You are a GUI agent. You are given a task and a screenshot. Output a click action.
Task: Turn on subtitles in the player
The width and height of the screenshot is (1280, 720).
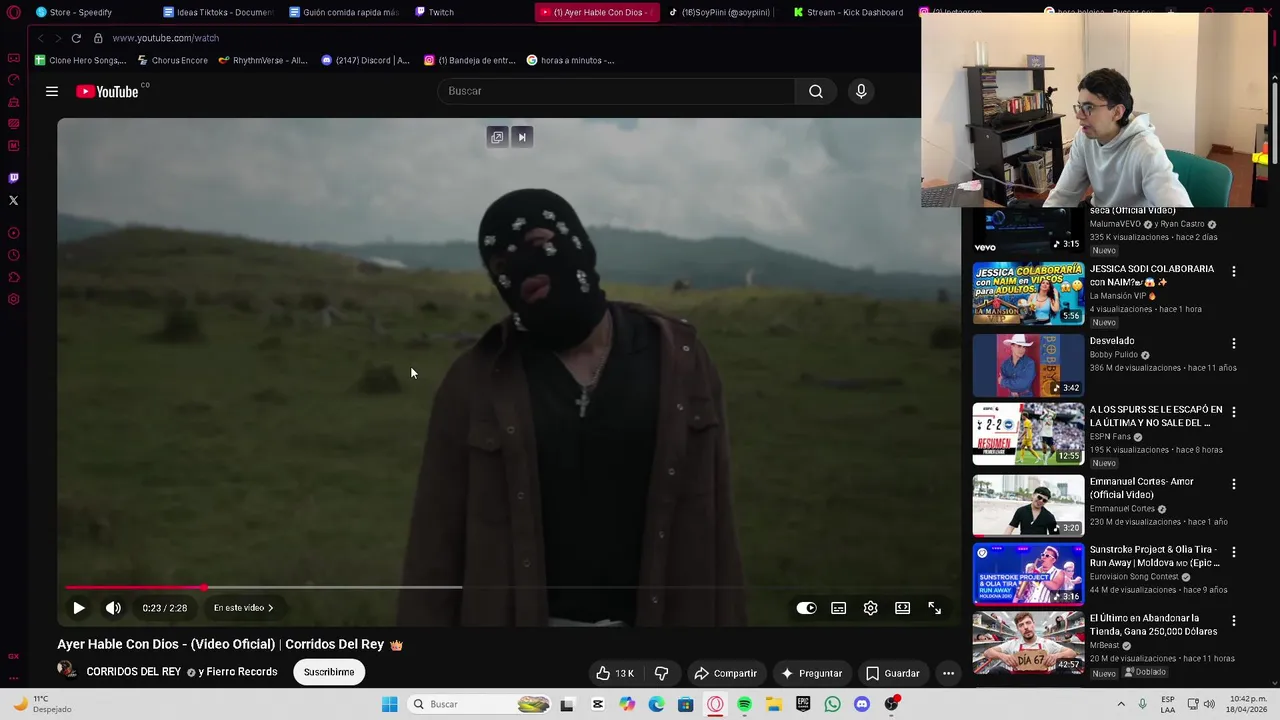click(839, 608)
